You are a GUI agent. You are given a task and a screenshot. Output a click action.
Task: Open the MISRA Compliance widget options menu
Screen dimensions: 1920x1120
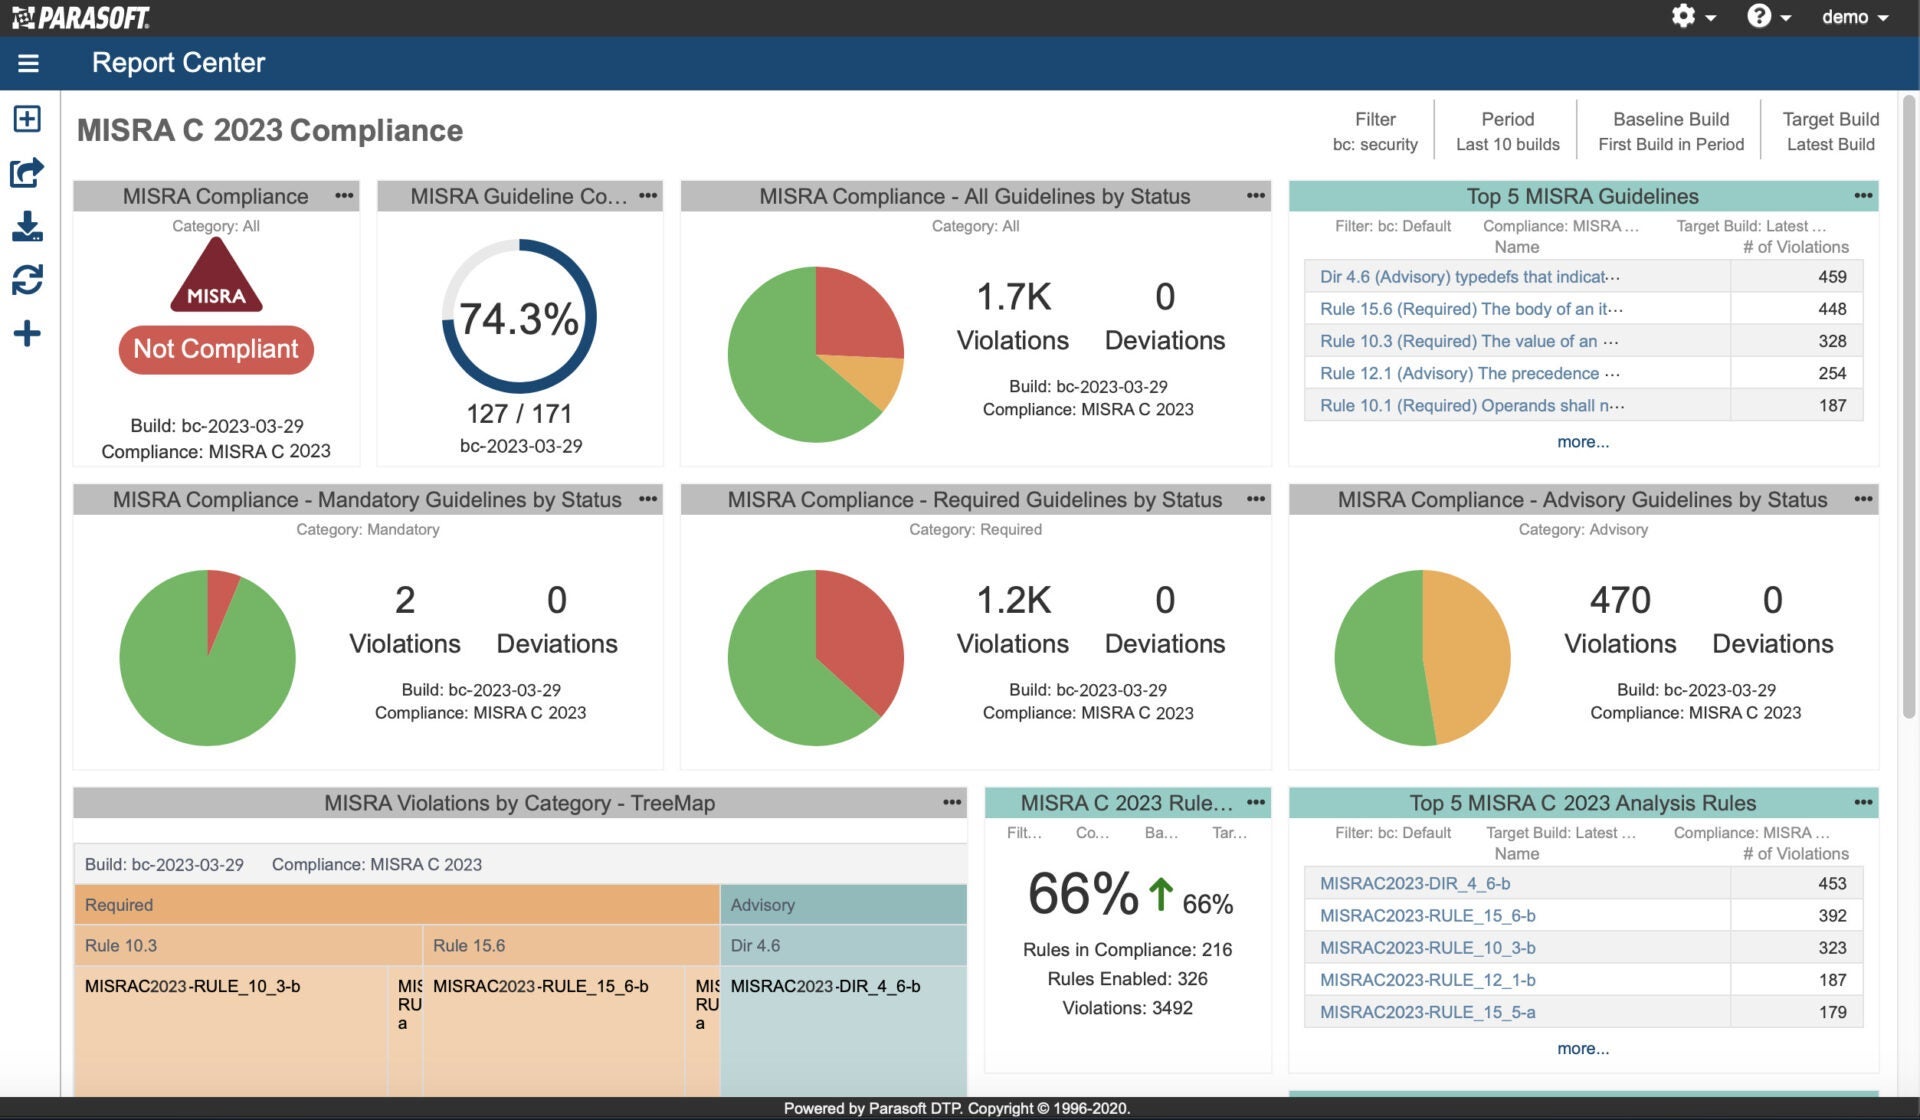coord(344,196)
